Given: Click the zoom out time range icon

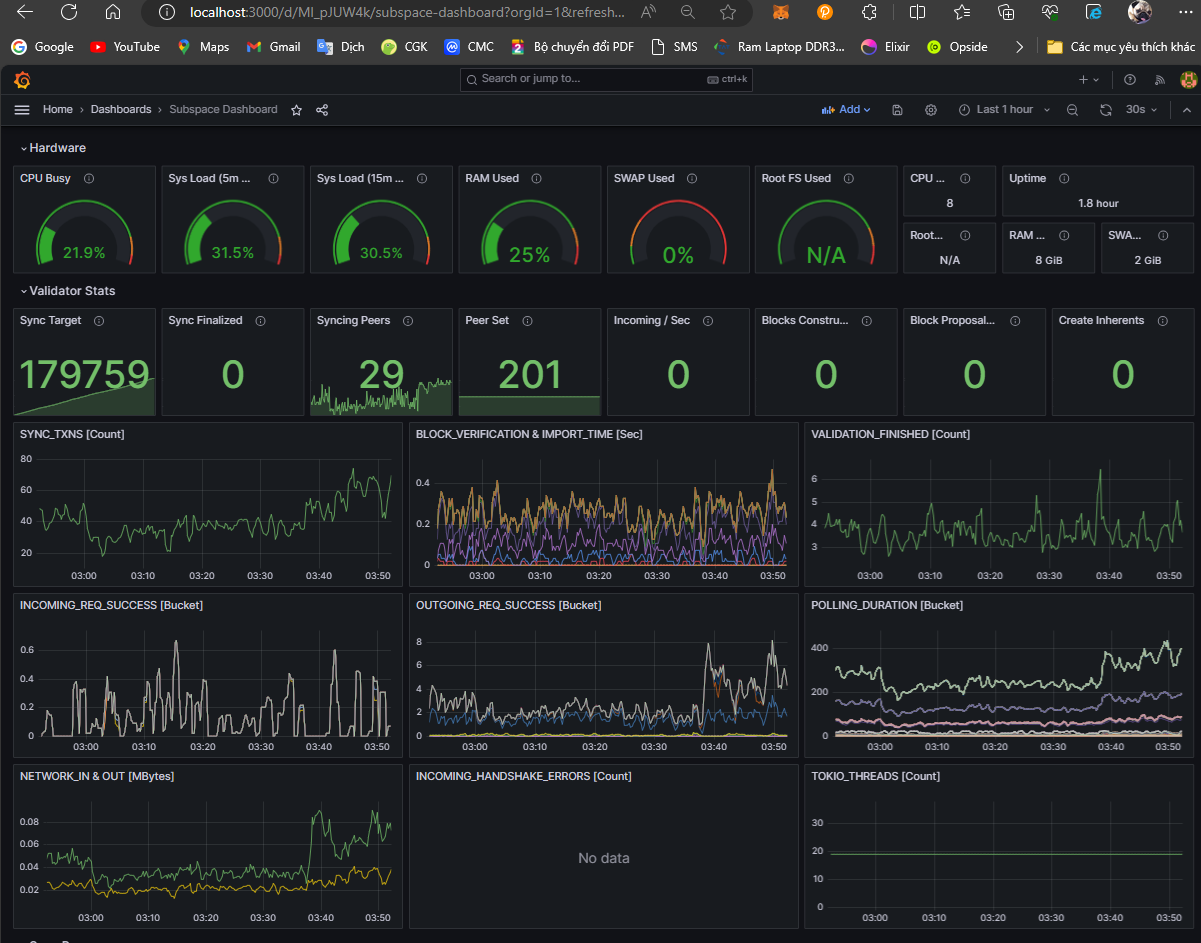Looking at the screenshot, I should pyautogui.click(x=1072, y=109).
